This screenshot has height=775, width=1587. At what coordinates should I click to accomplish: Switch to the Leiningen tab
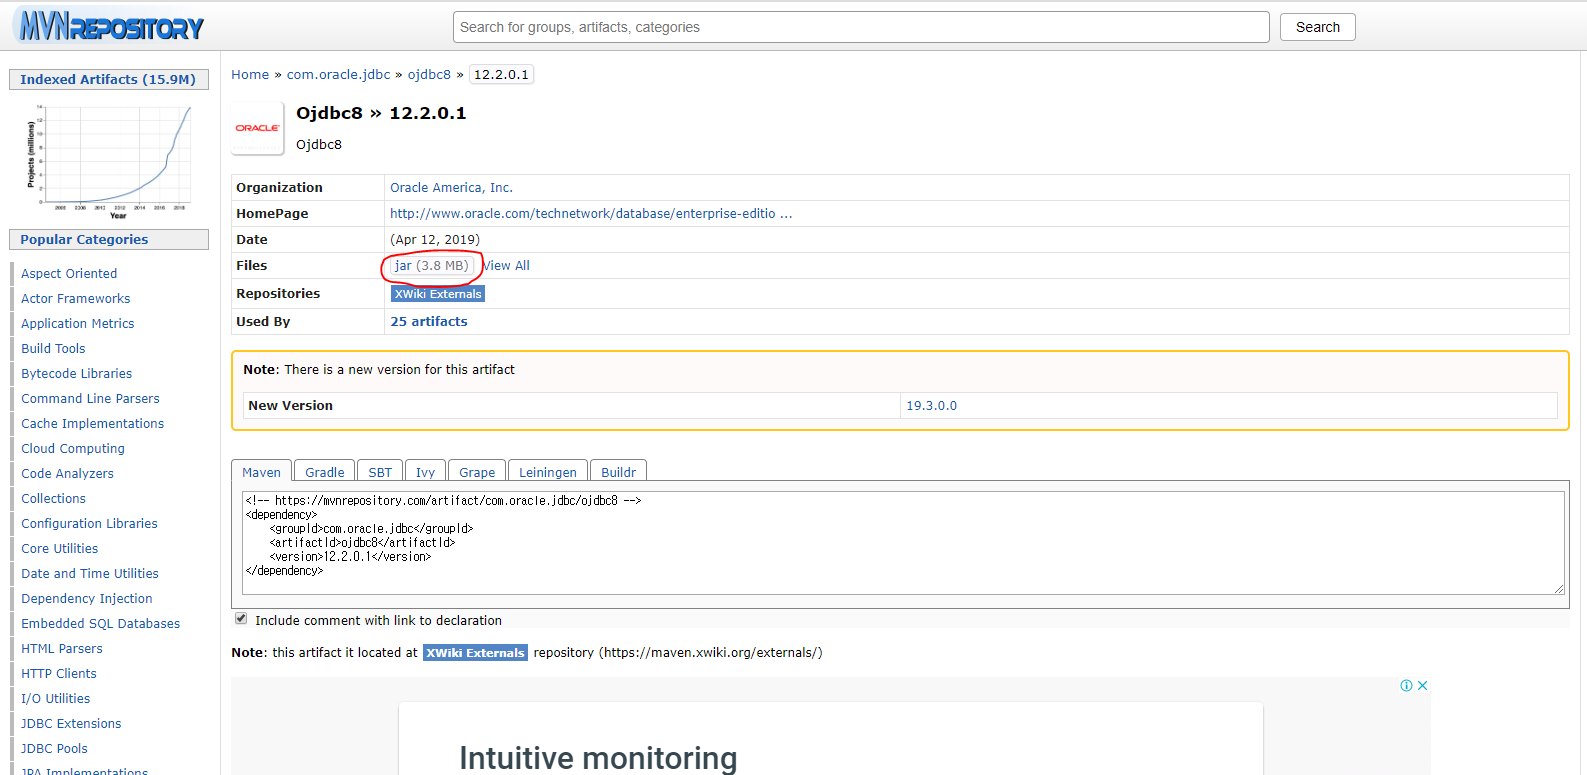(548, 472)
